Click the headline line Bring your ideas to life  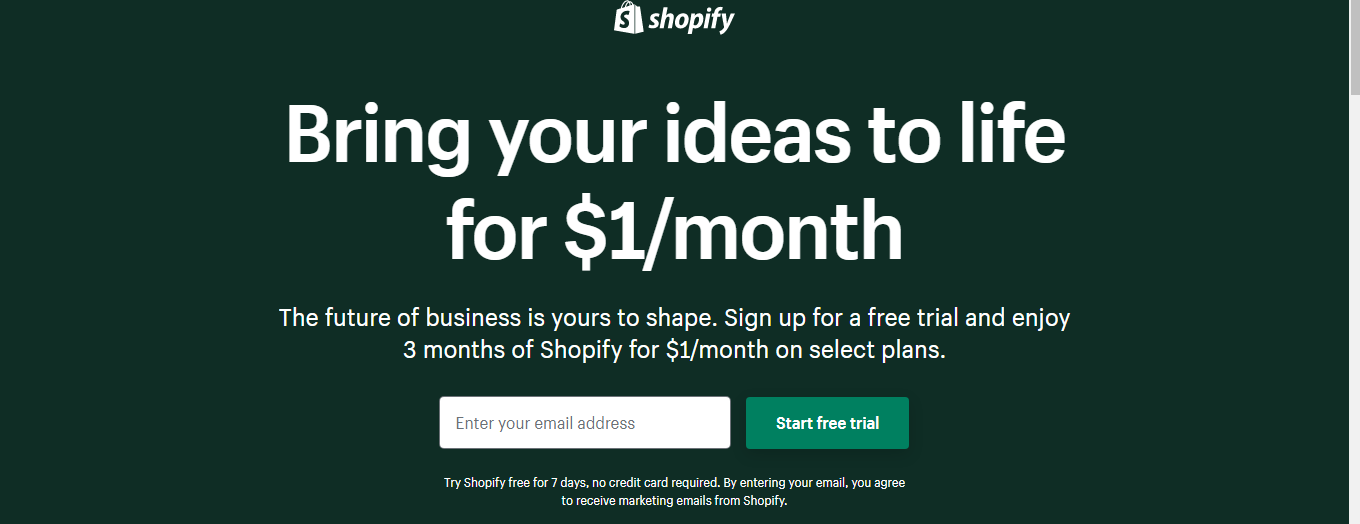(675, 136)
